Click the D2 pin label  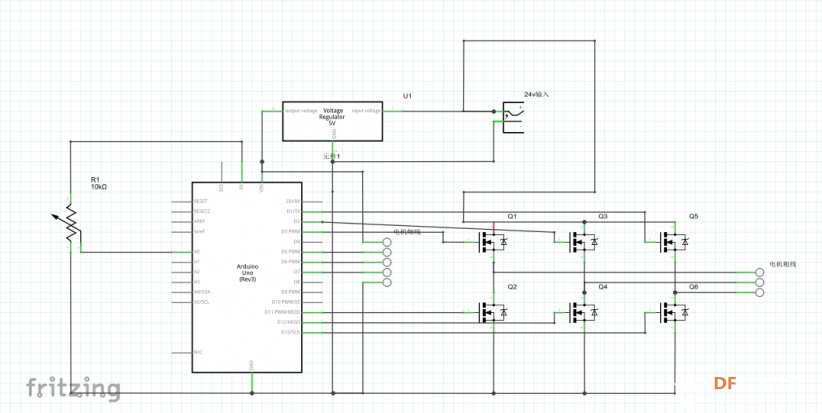pyautogui.click(x=297, y=221)
